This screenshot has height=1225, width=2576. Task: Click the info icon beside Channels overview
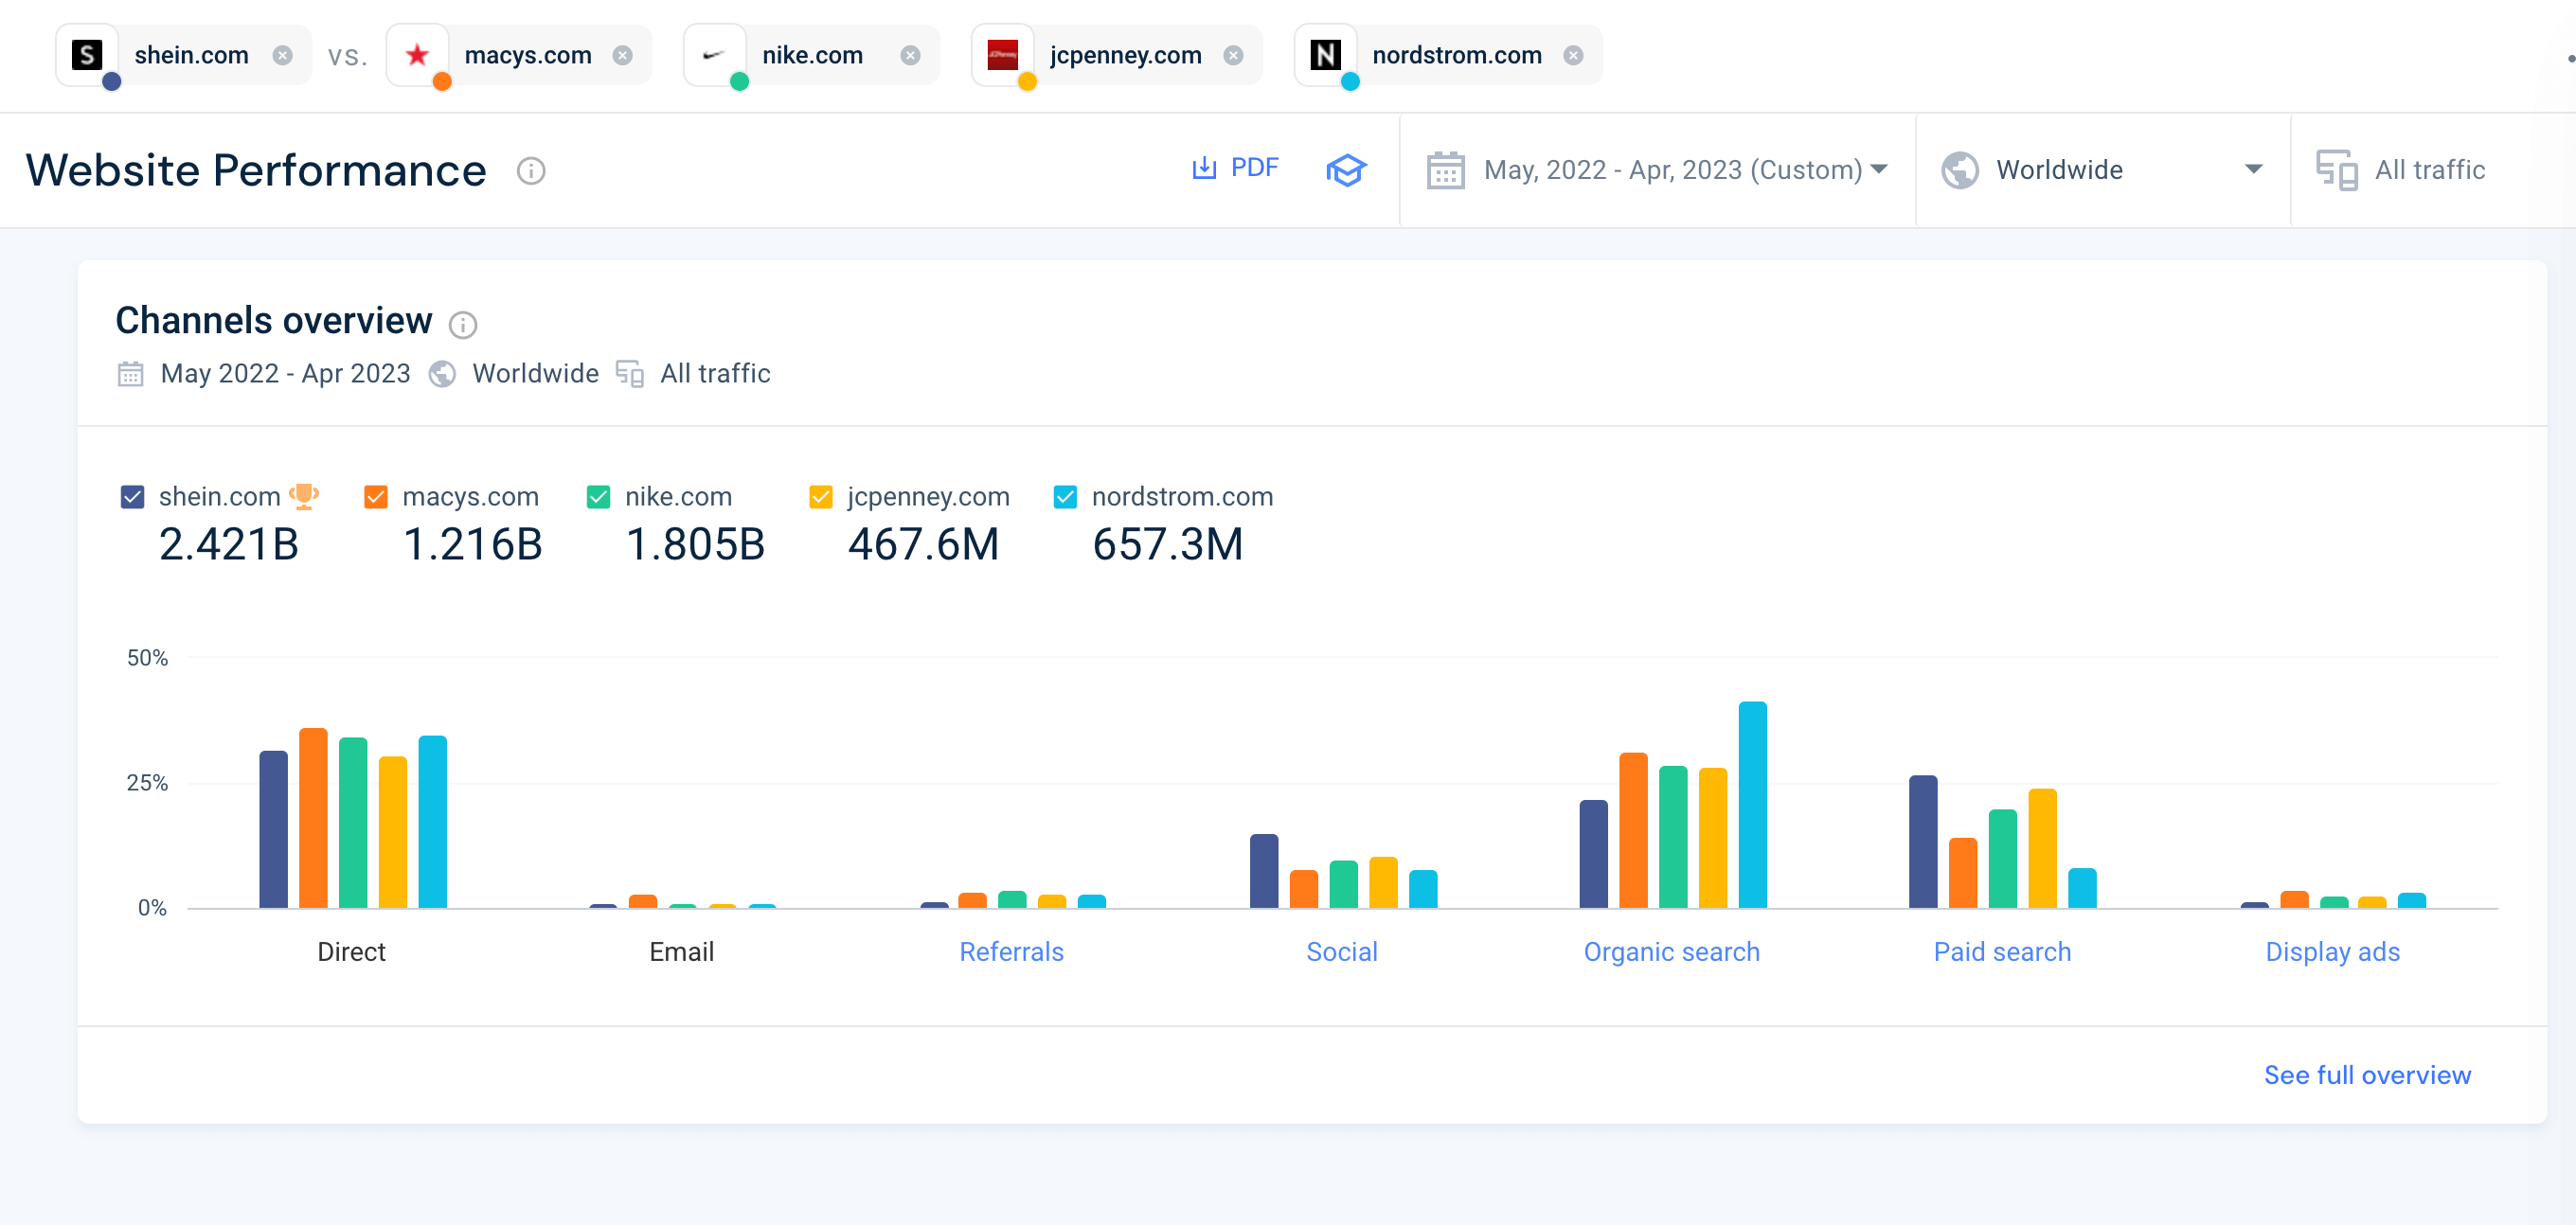coord(462,324)
